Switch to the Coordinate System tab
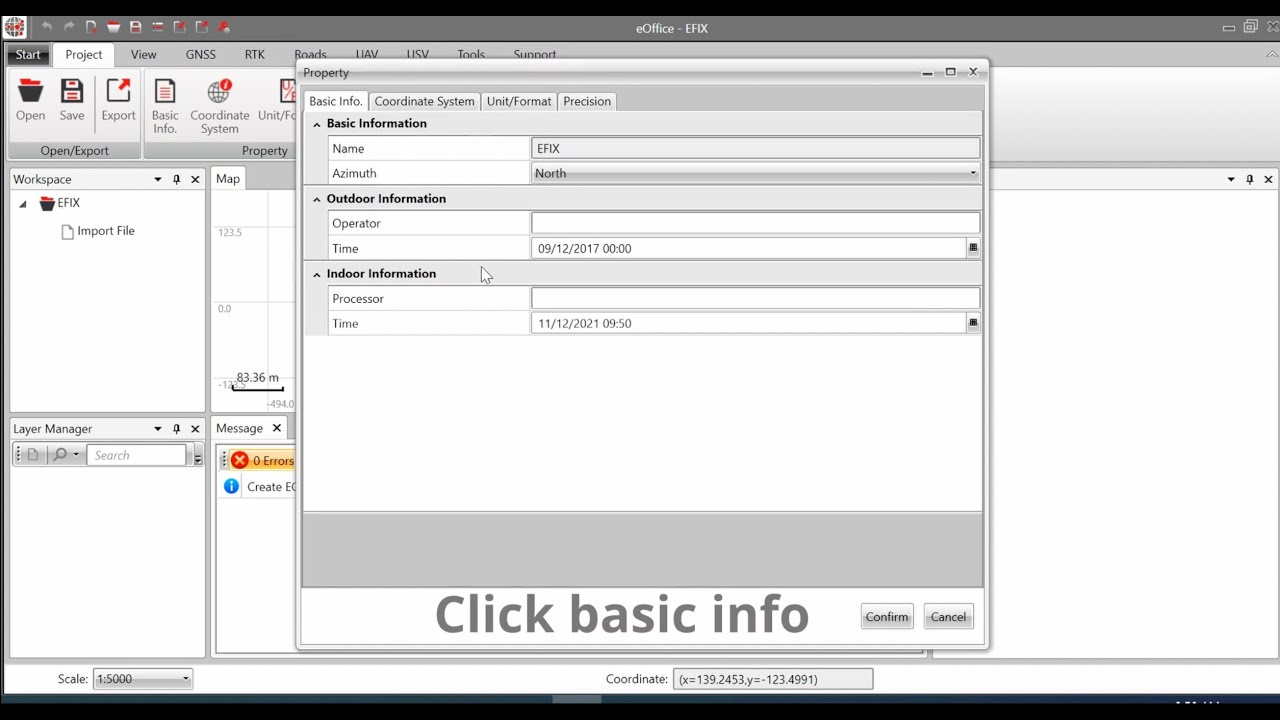This screenshot has height=720, width=1280. pos(424,101)
